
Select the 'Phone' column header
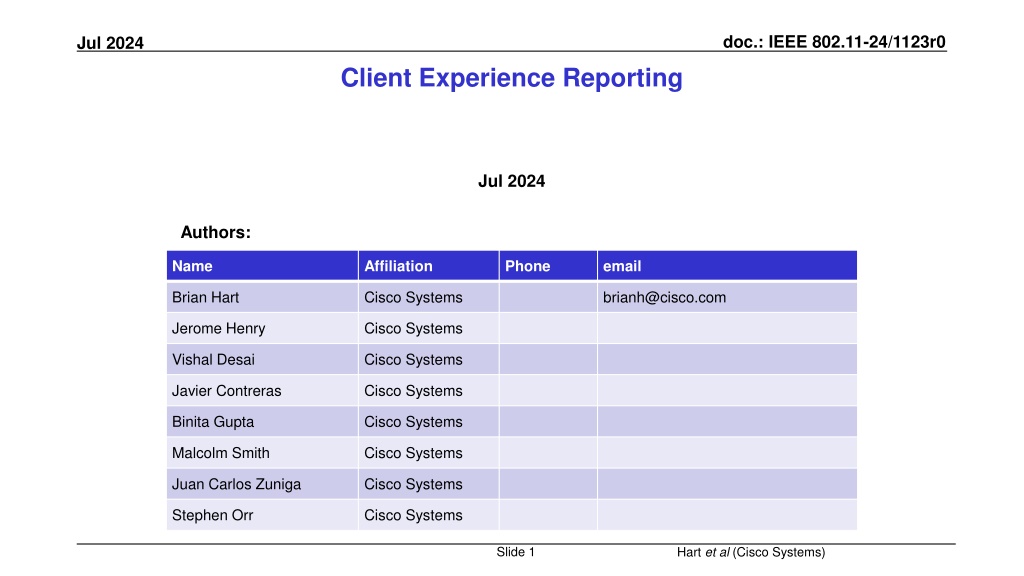click(x=527, y=266)
